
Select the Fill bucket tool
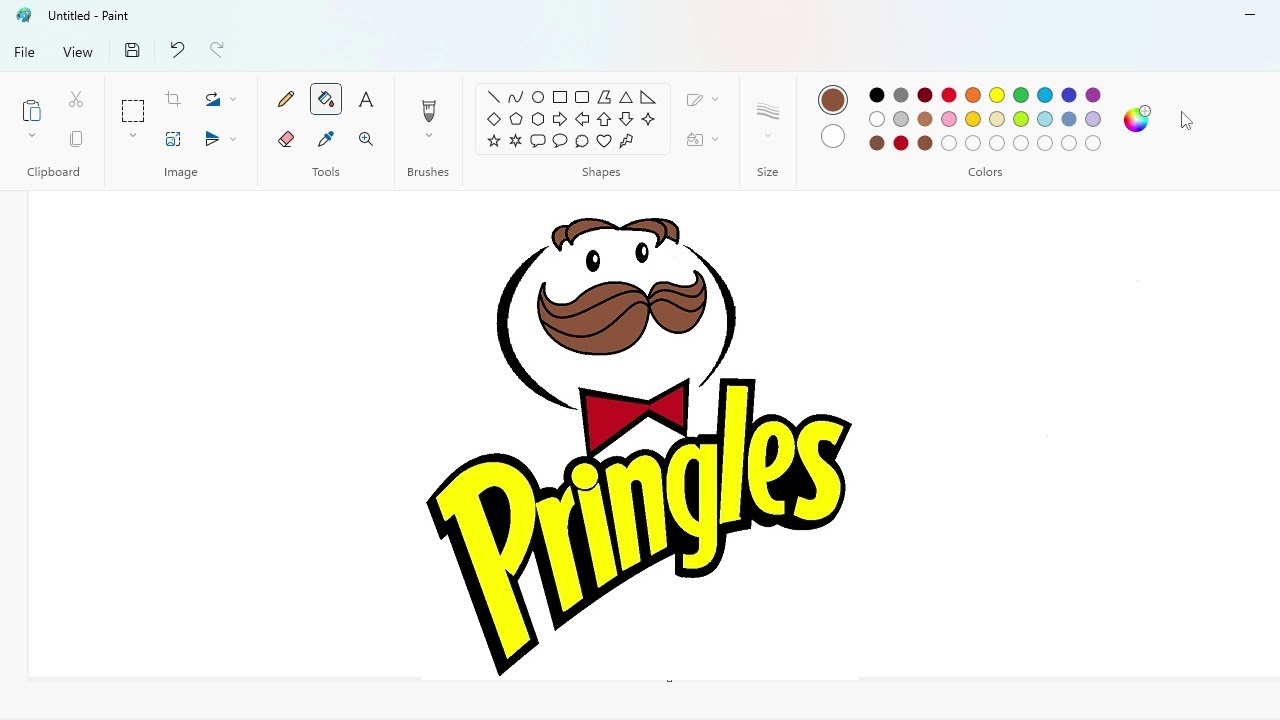click(x=326, y=99)
